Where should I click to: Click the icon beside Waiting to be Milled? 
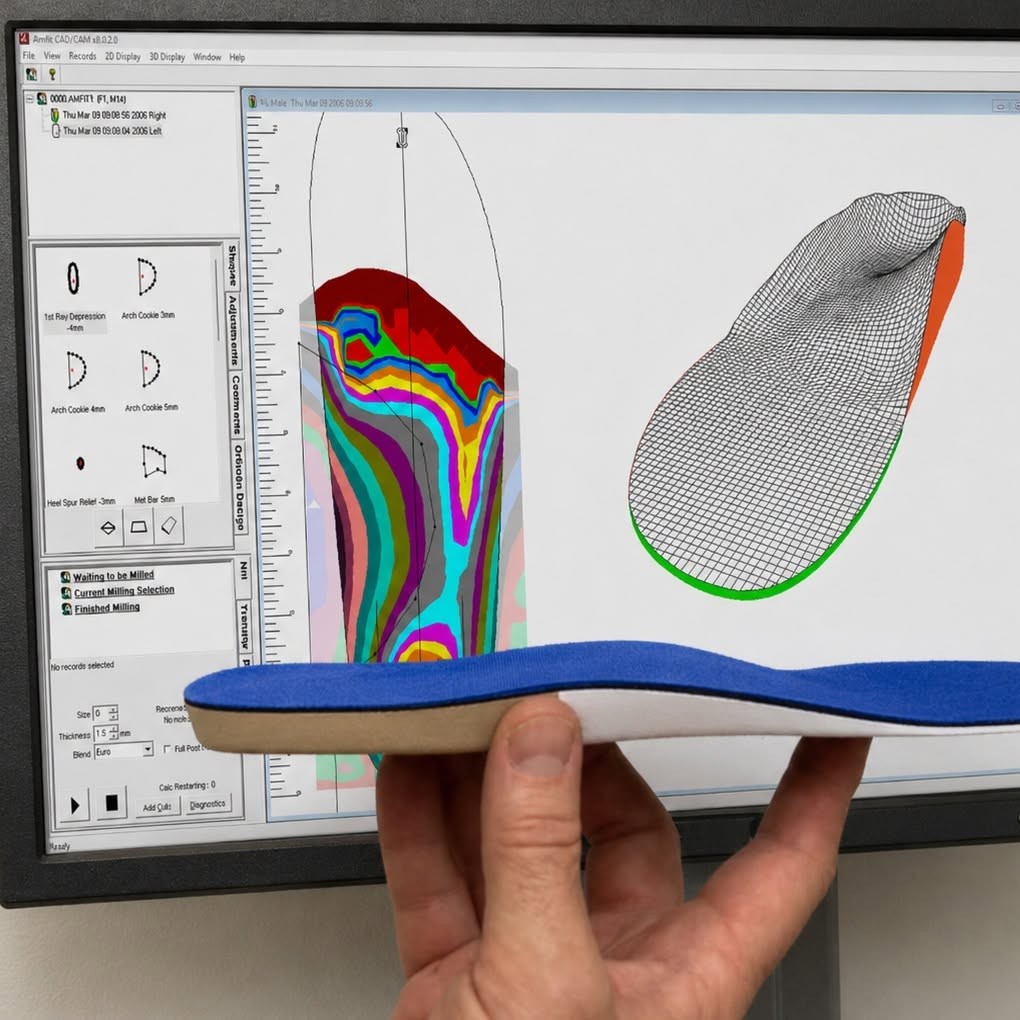click(x=66, y=577)
